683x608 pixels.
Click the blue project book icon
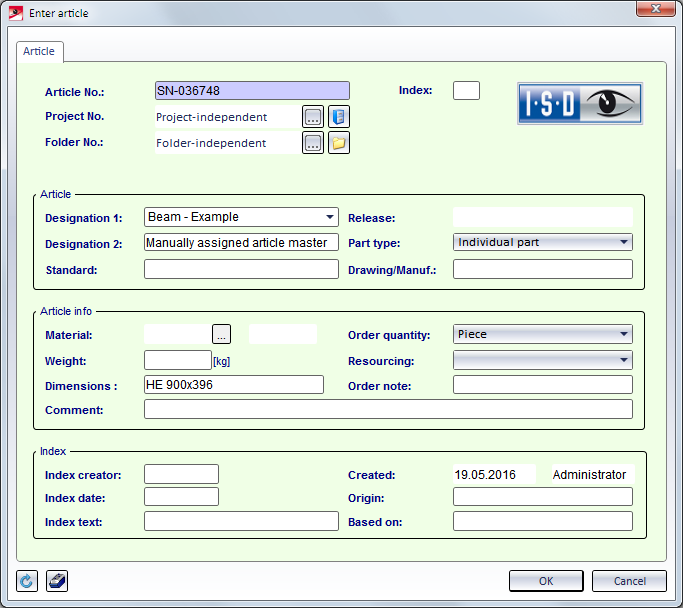tap(339, 117)
